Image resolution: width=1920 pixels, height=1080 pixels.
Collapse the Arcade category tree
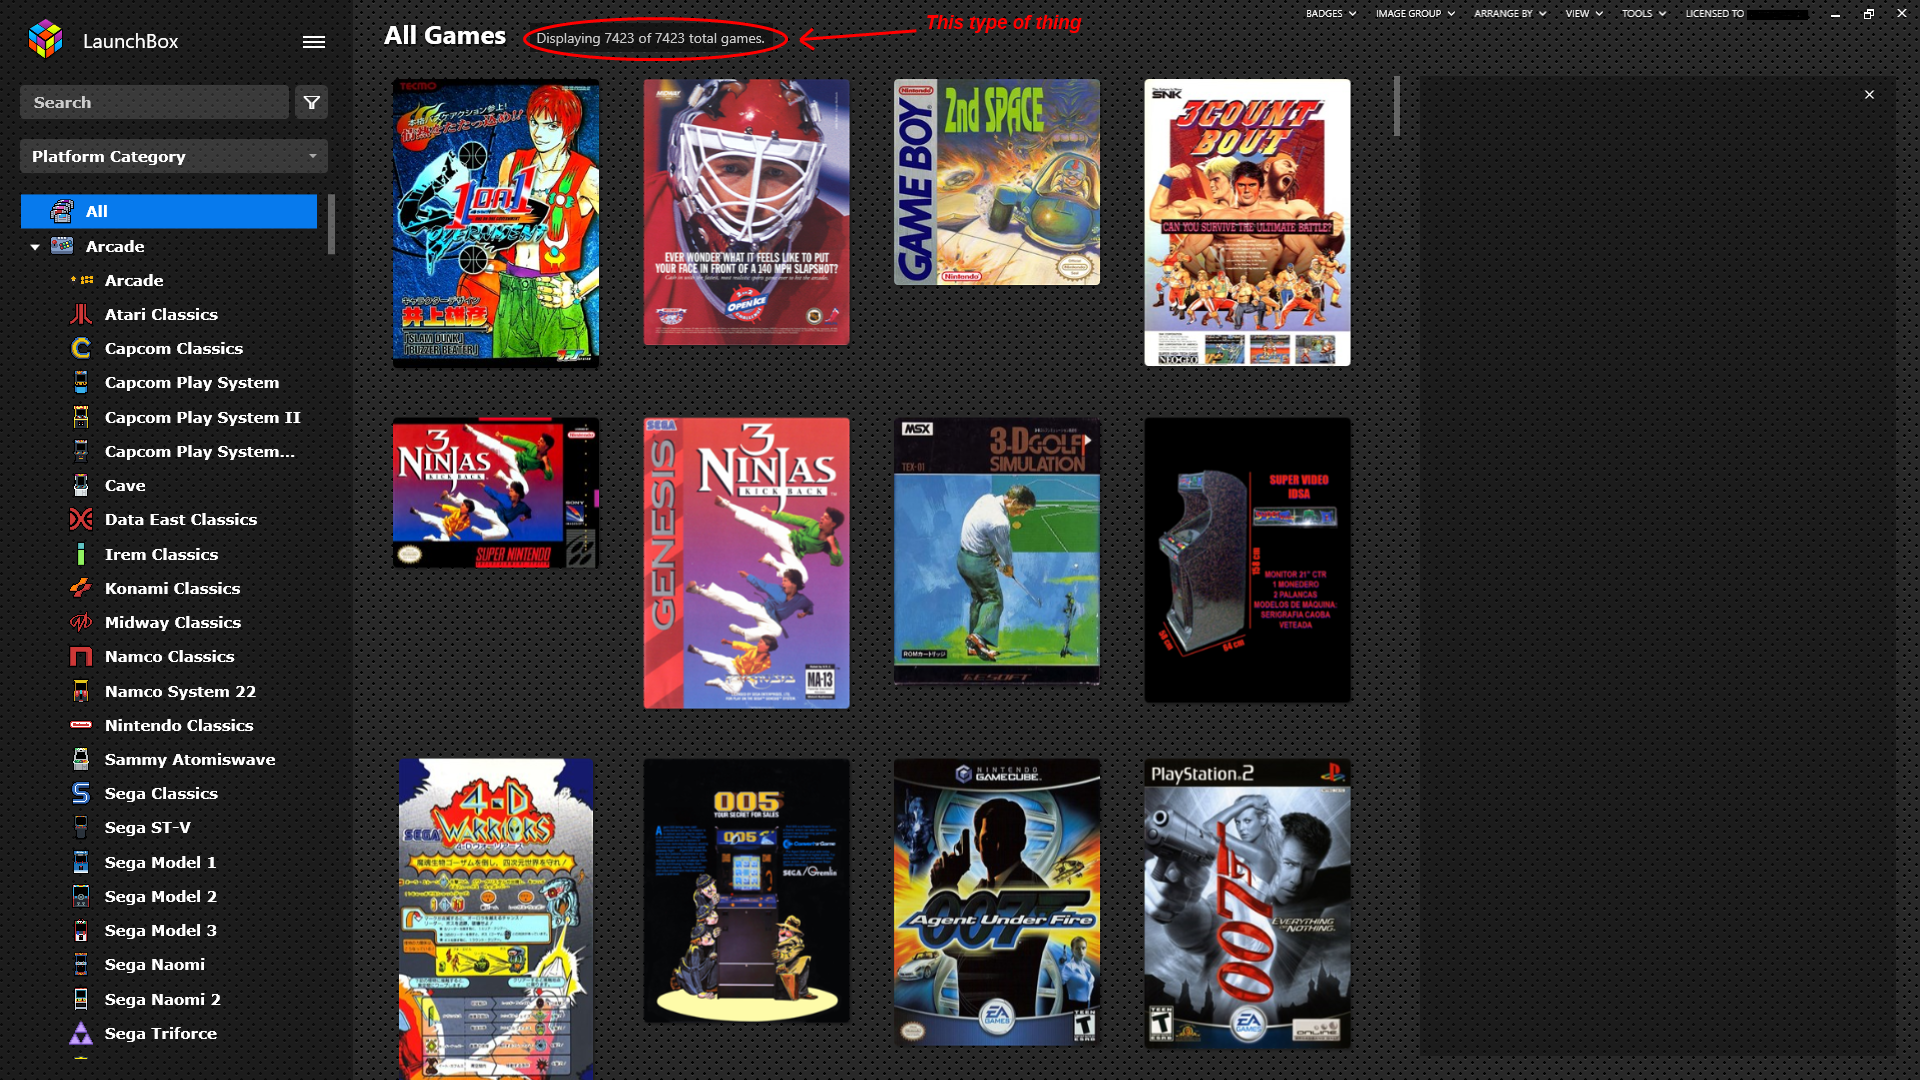point(35,247)
